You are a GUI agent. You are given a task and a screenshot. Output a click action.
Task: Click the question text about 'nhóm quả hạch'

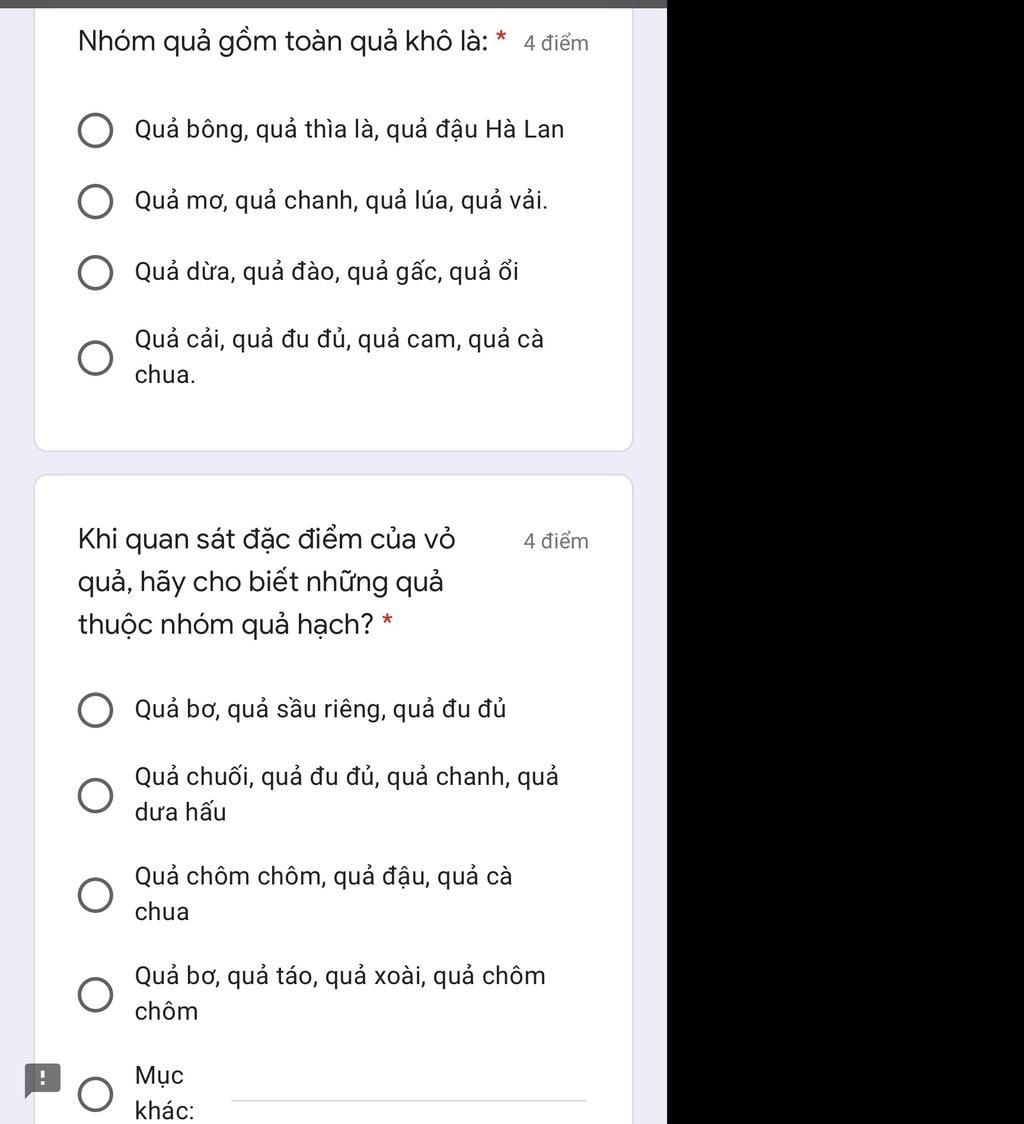pyautogui.click(x=266, y=582)
